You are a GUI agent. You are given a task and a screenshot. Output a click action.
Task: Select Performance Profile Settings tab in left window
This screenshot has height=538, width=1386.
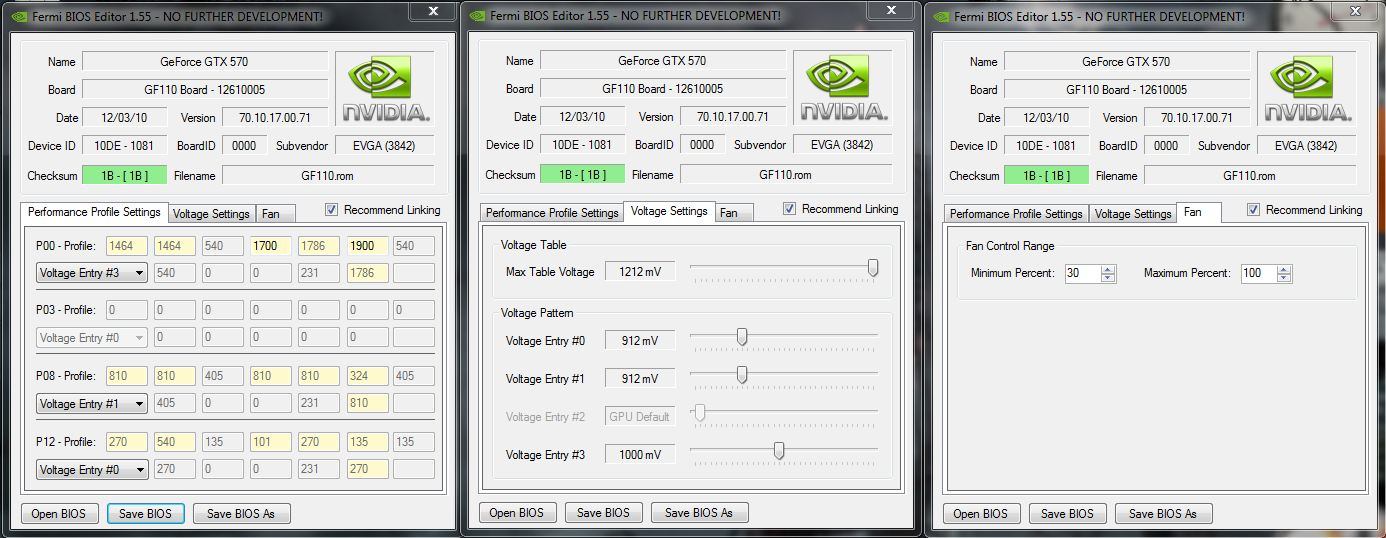click(x=94, y=212)
